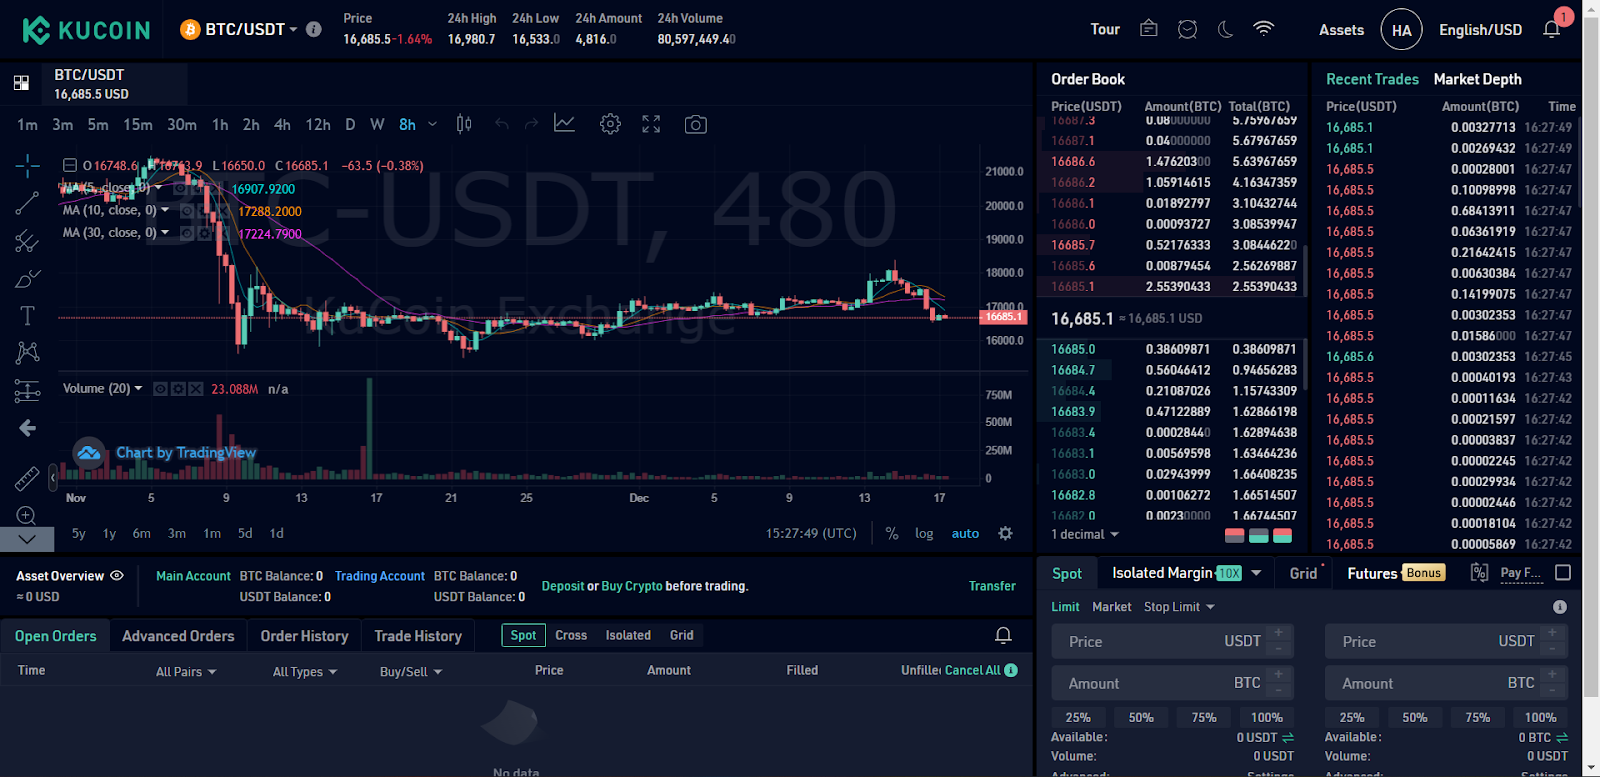The height and width of the screenshot is (777, 1600).
Task: Open the English/USD language selector
Action: 1480,30
